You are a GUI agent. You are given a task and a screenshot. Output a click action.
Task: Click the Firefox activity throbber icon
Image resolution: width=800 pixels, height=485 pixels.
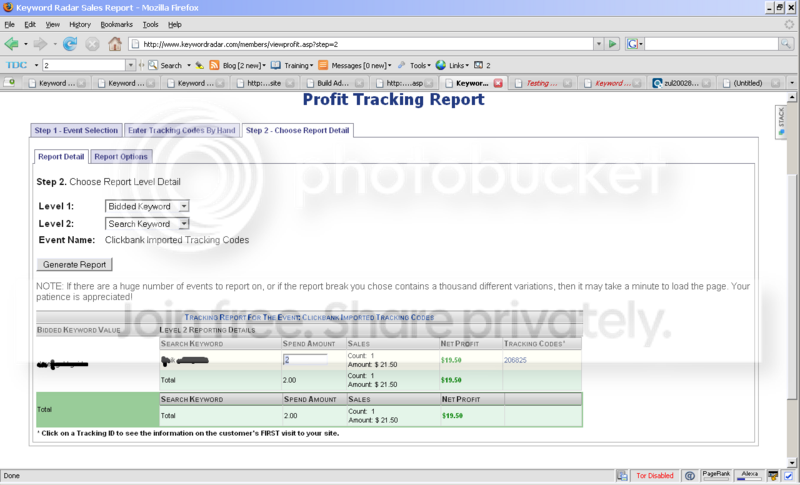click(x=789, y=24)
